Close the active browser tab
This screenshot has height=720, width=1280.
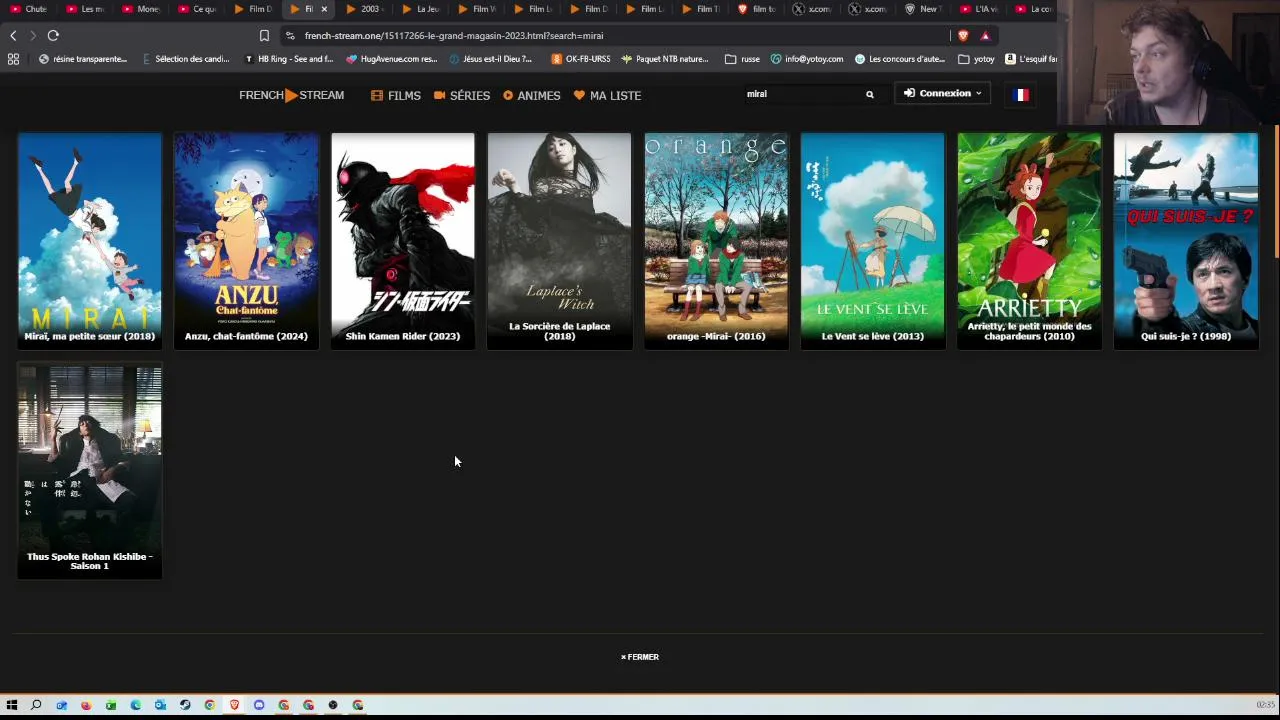[324, 9]
